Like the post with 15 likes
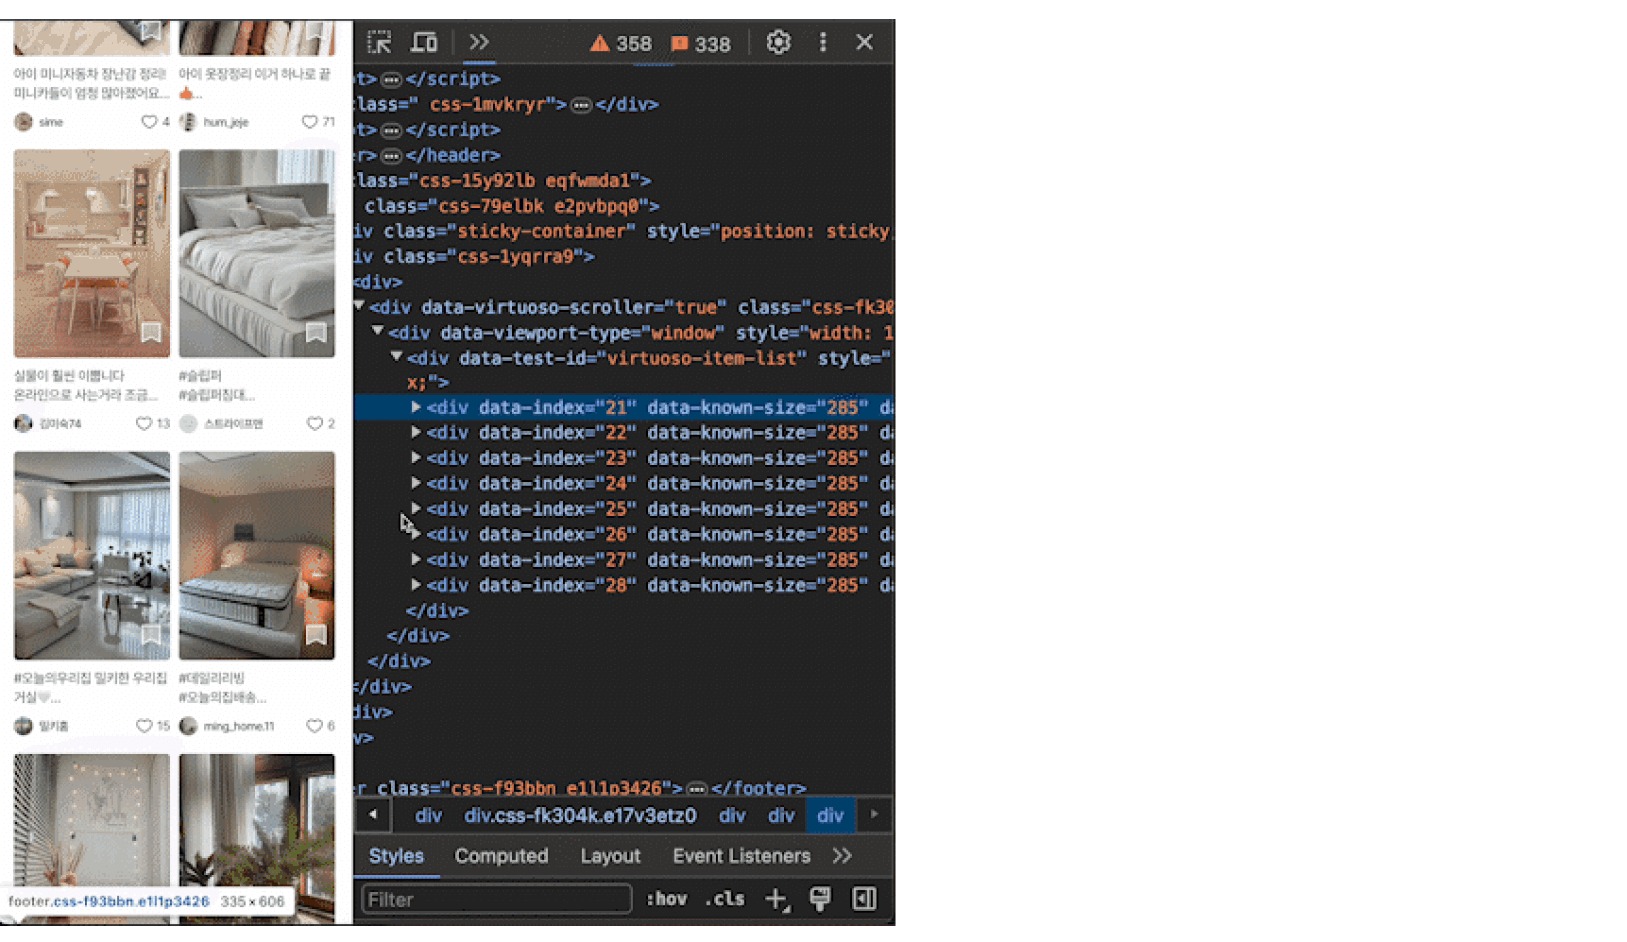1627x942 pixels. (144, 726)
